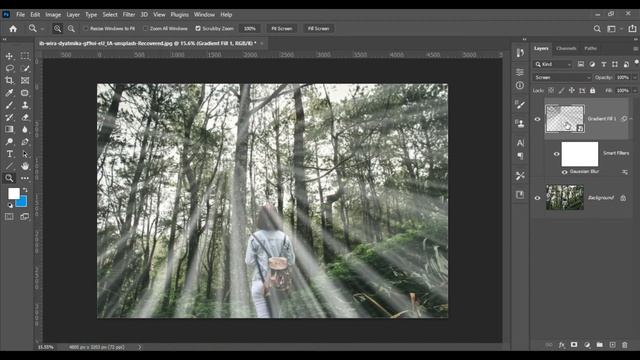This screenshot has width=640, height=360.
Task: Open the Layer menu
Action: (73, 14)
